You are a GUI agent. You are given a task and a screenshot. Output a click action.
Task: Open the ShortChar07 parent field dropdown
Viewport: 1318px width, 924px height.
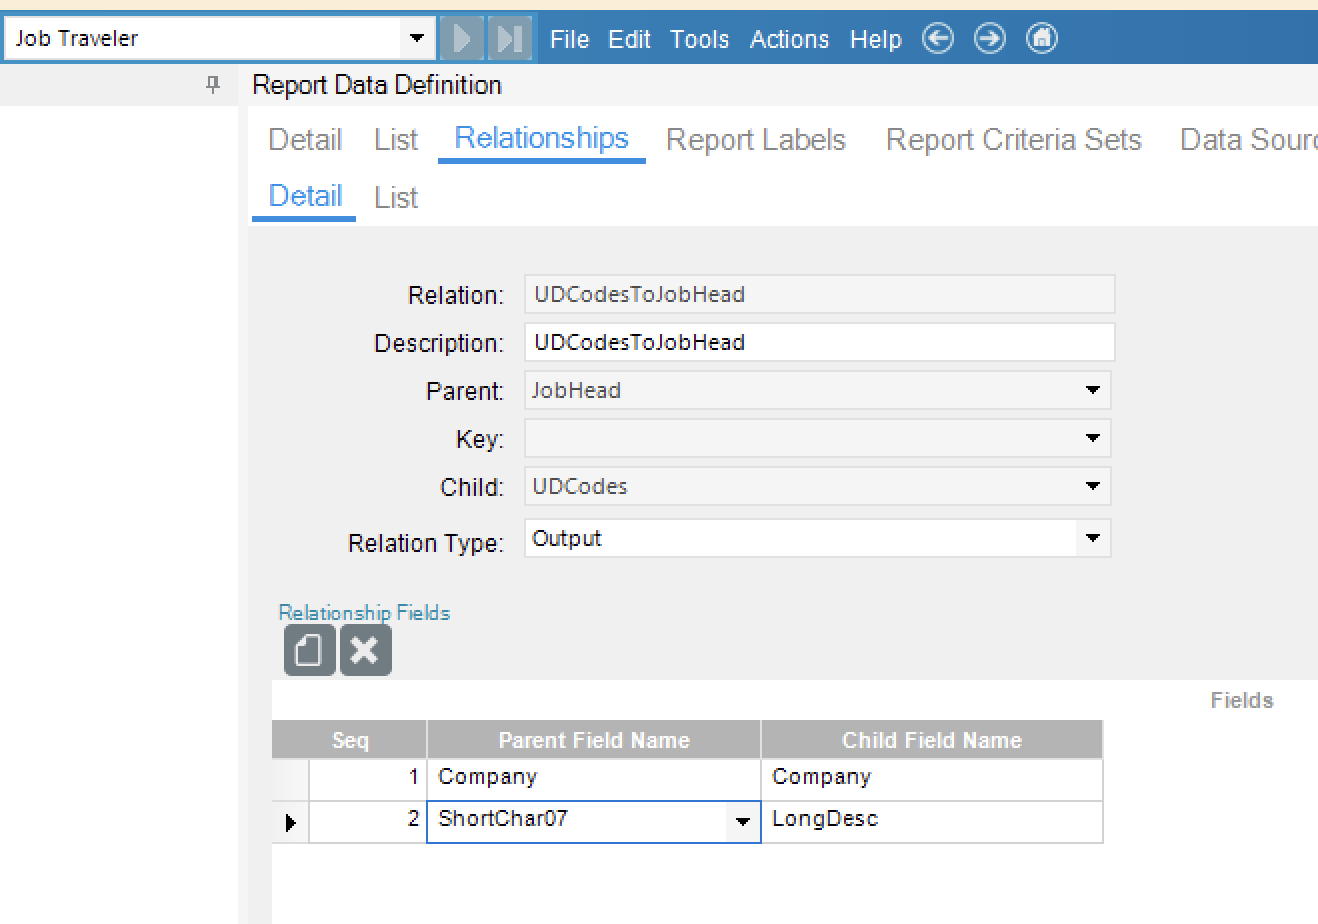(742, 822)
